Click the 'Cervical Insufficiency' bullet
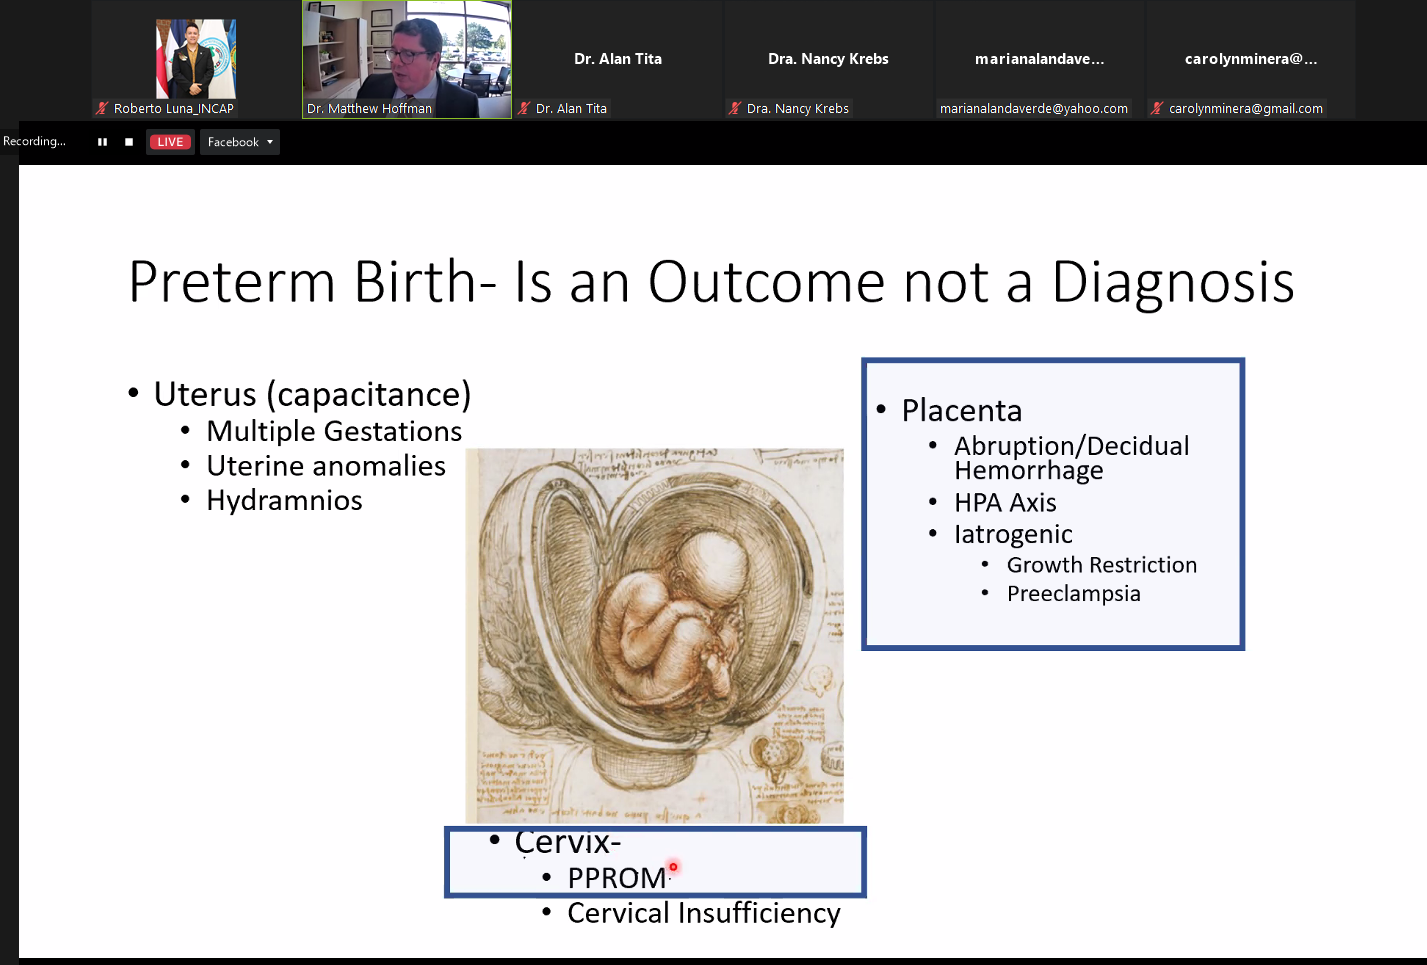The height and width of the screenshot is (965, 1427). point(703,913)
